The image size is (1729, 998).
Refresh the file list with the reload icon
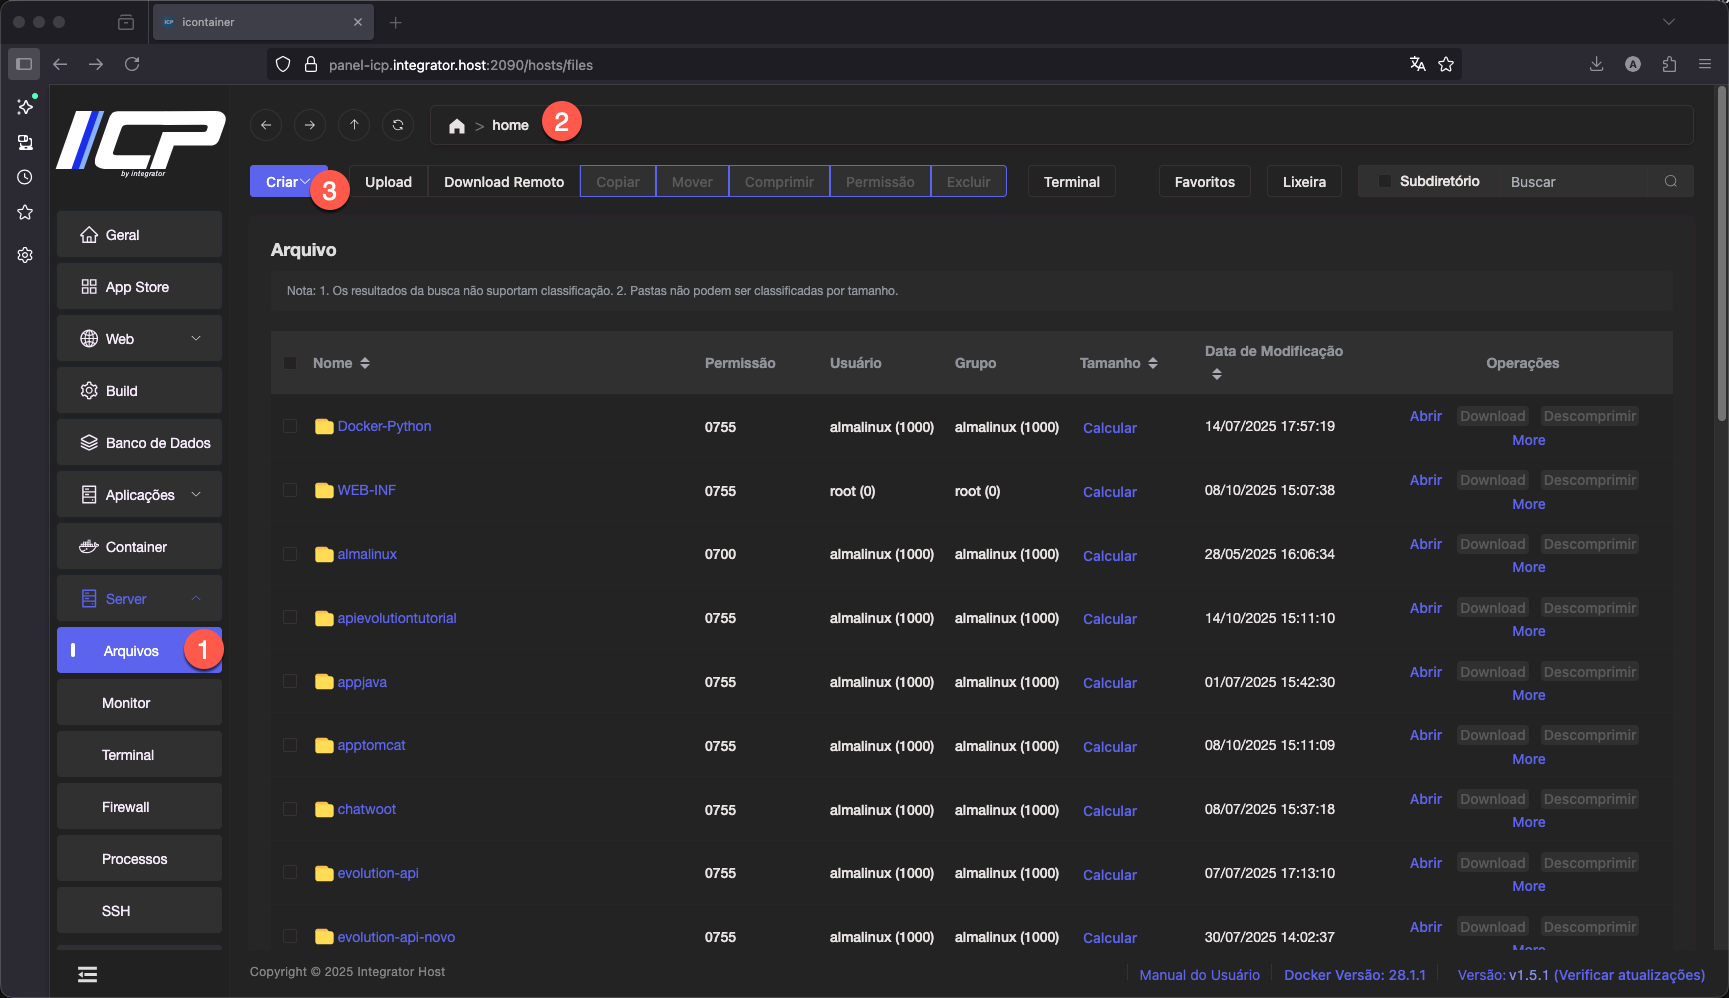(x=398, y=125)
